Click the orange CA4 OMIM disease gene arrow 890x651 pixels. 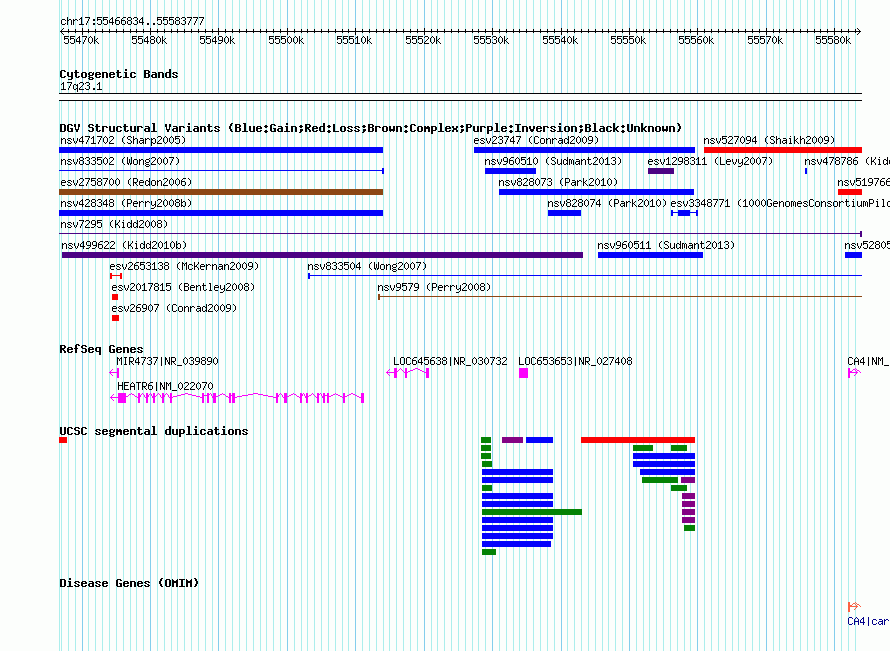[x=854, y=607]
